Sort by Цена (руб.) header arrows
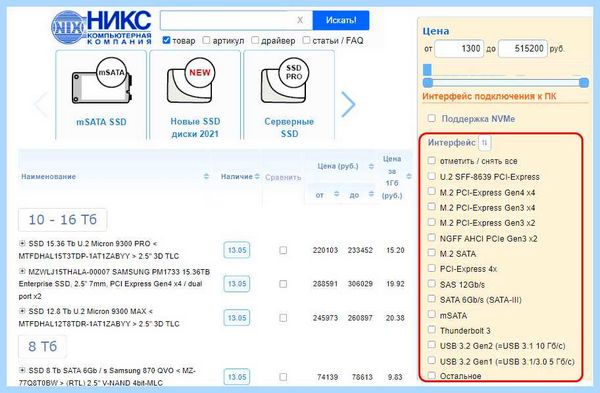Screen dimensions: 600x393 pos(371,166)
